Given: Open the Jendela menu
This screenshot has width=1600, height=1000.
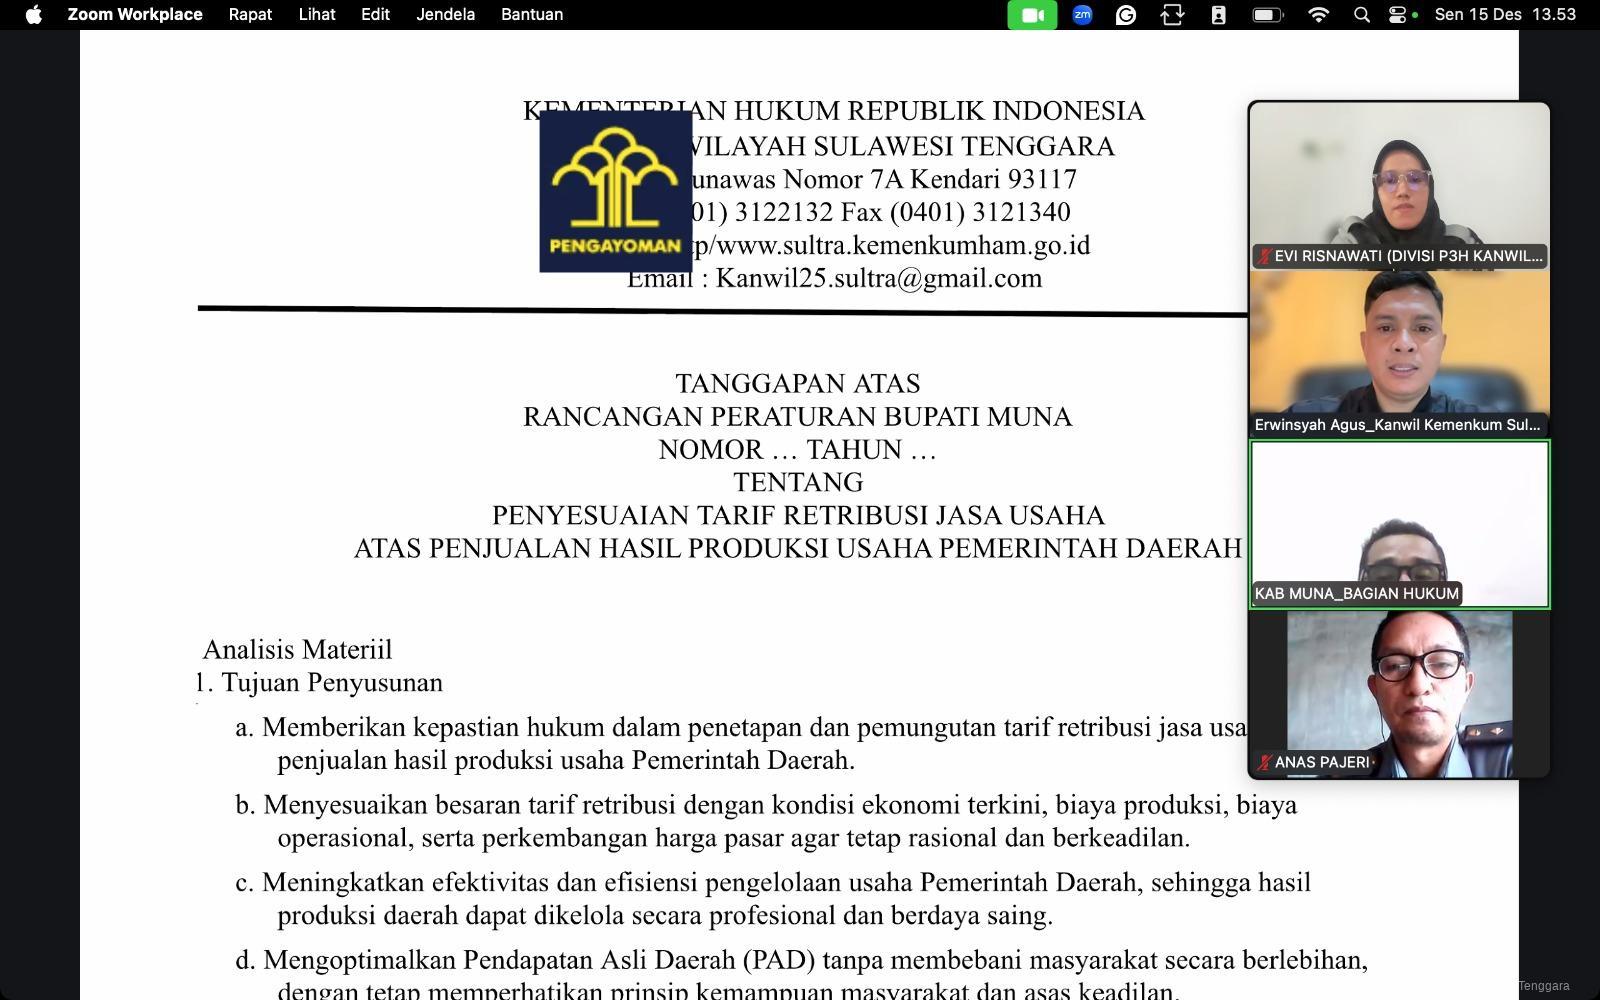Looking at the screenshot, I should [x=445, y=15].
